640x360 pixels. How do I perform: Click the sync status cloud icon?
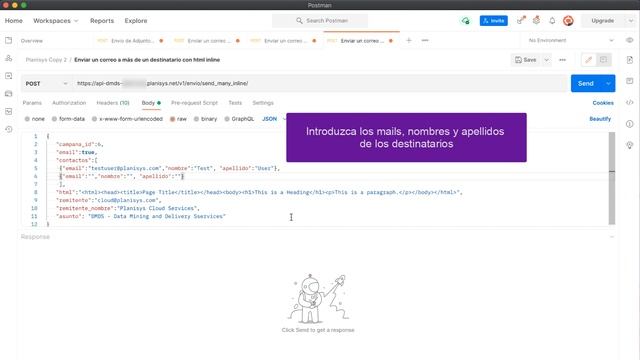pyautogui.click(x=465, y=21)
